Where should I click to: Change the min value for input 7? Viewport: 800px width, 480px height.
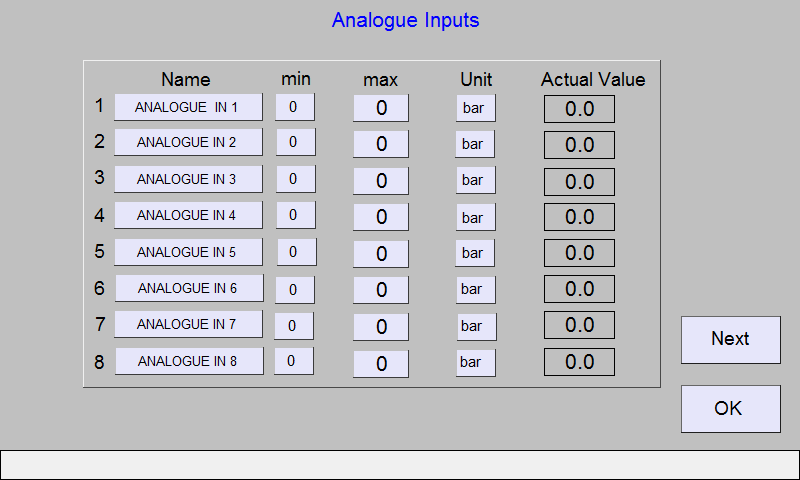[294, 326]
